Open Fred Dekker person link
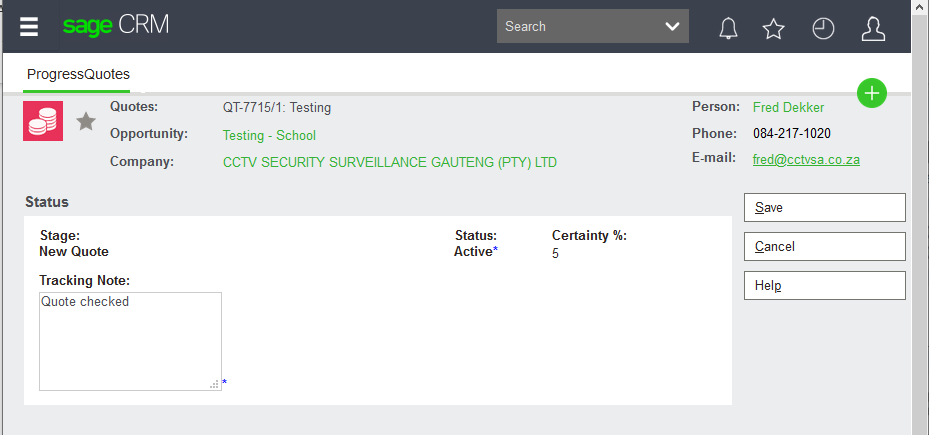This screenshot has height=435, width=929. pos(788,107)
